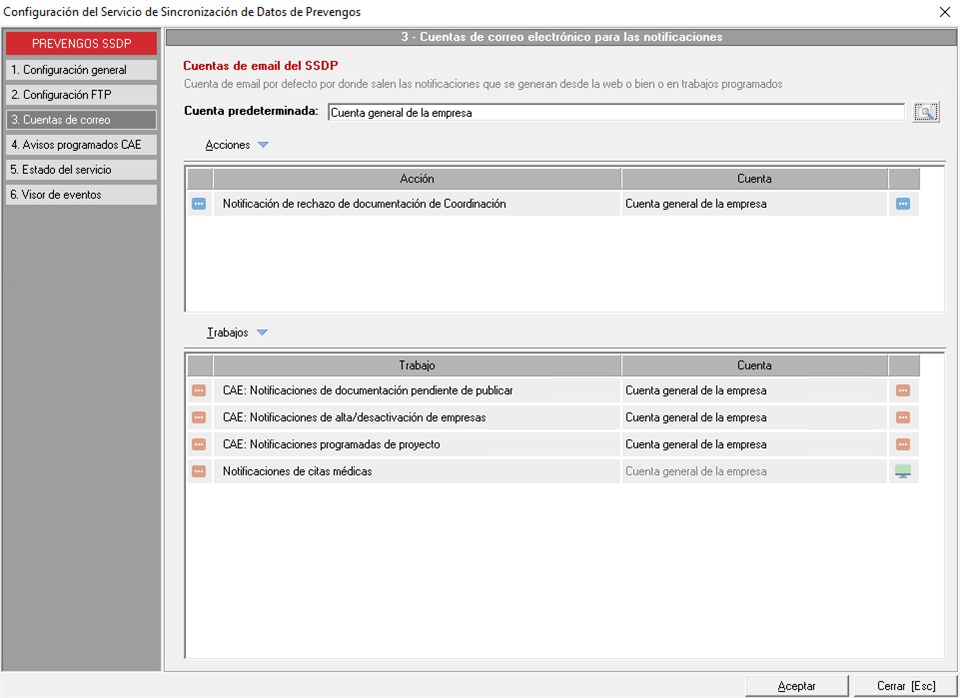
Task: Click the Acción column header
Action: (416, 179)
